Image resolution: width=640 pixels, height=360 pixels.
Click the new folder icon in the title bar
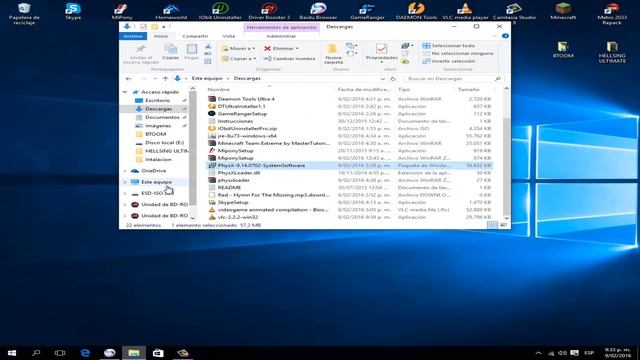click(154, 27)
